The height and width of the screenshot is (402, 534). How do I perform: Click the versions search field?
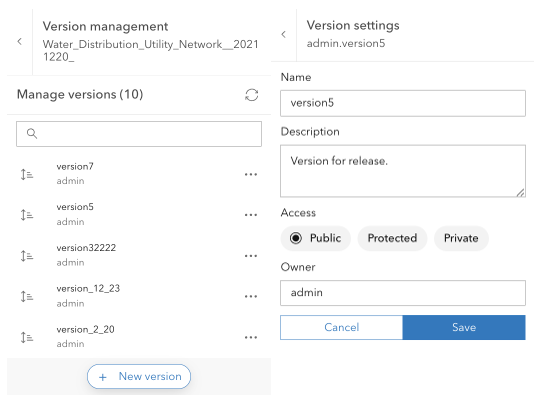pyautogui.click(x=139, y=134)
